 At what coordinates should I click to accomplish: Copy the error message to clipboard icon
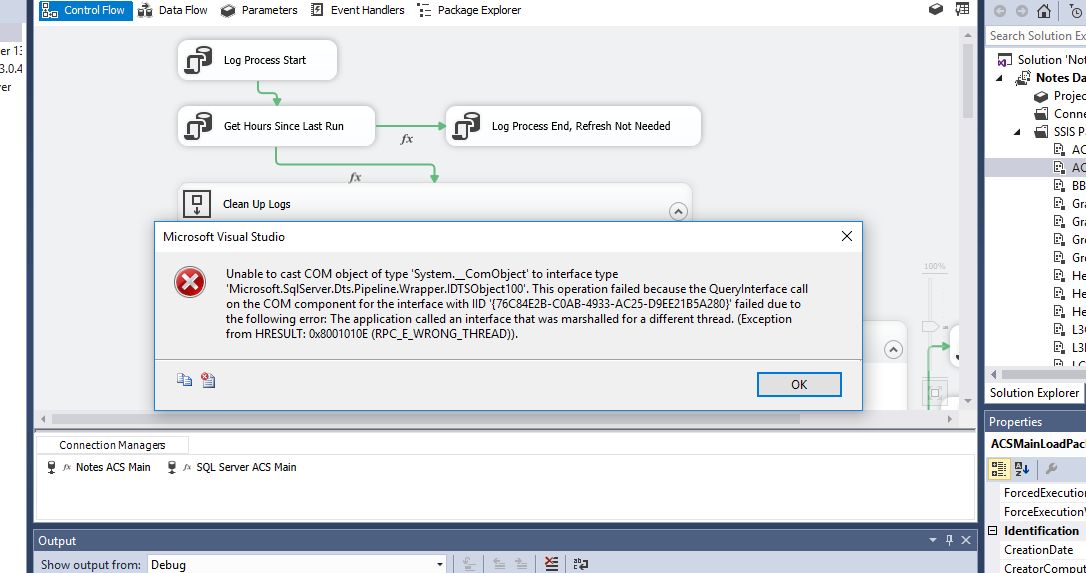184,379
